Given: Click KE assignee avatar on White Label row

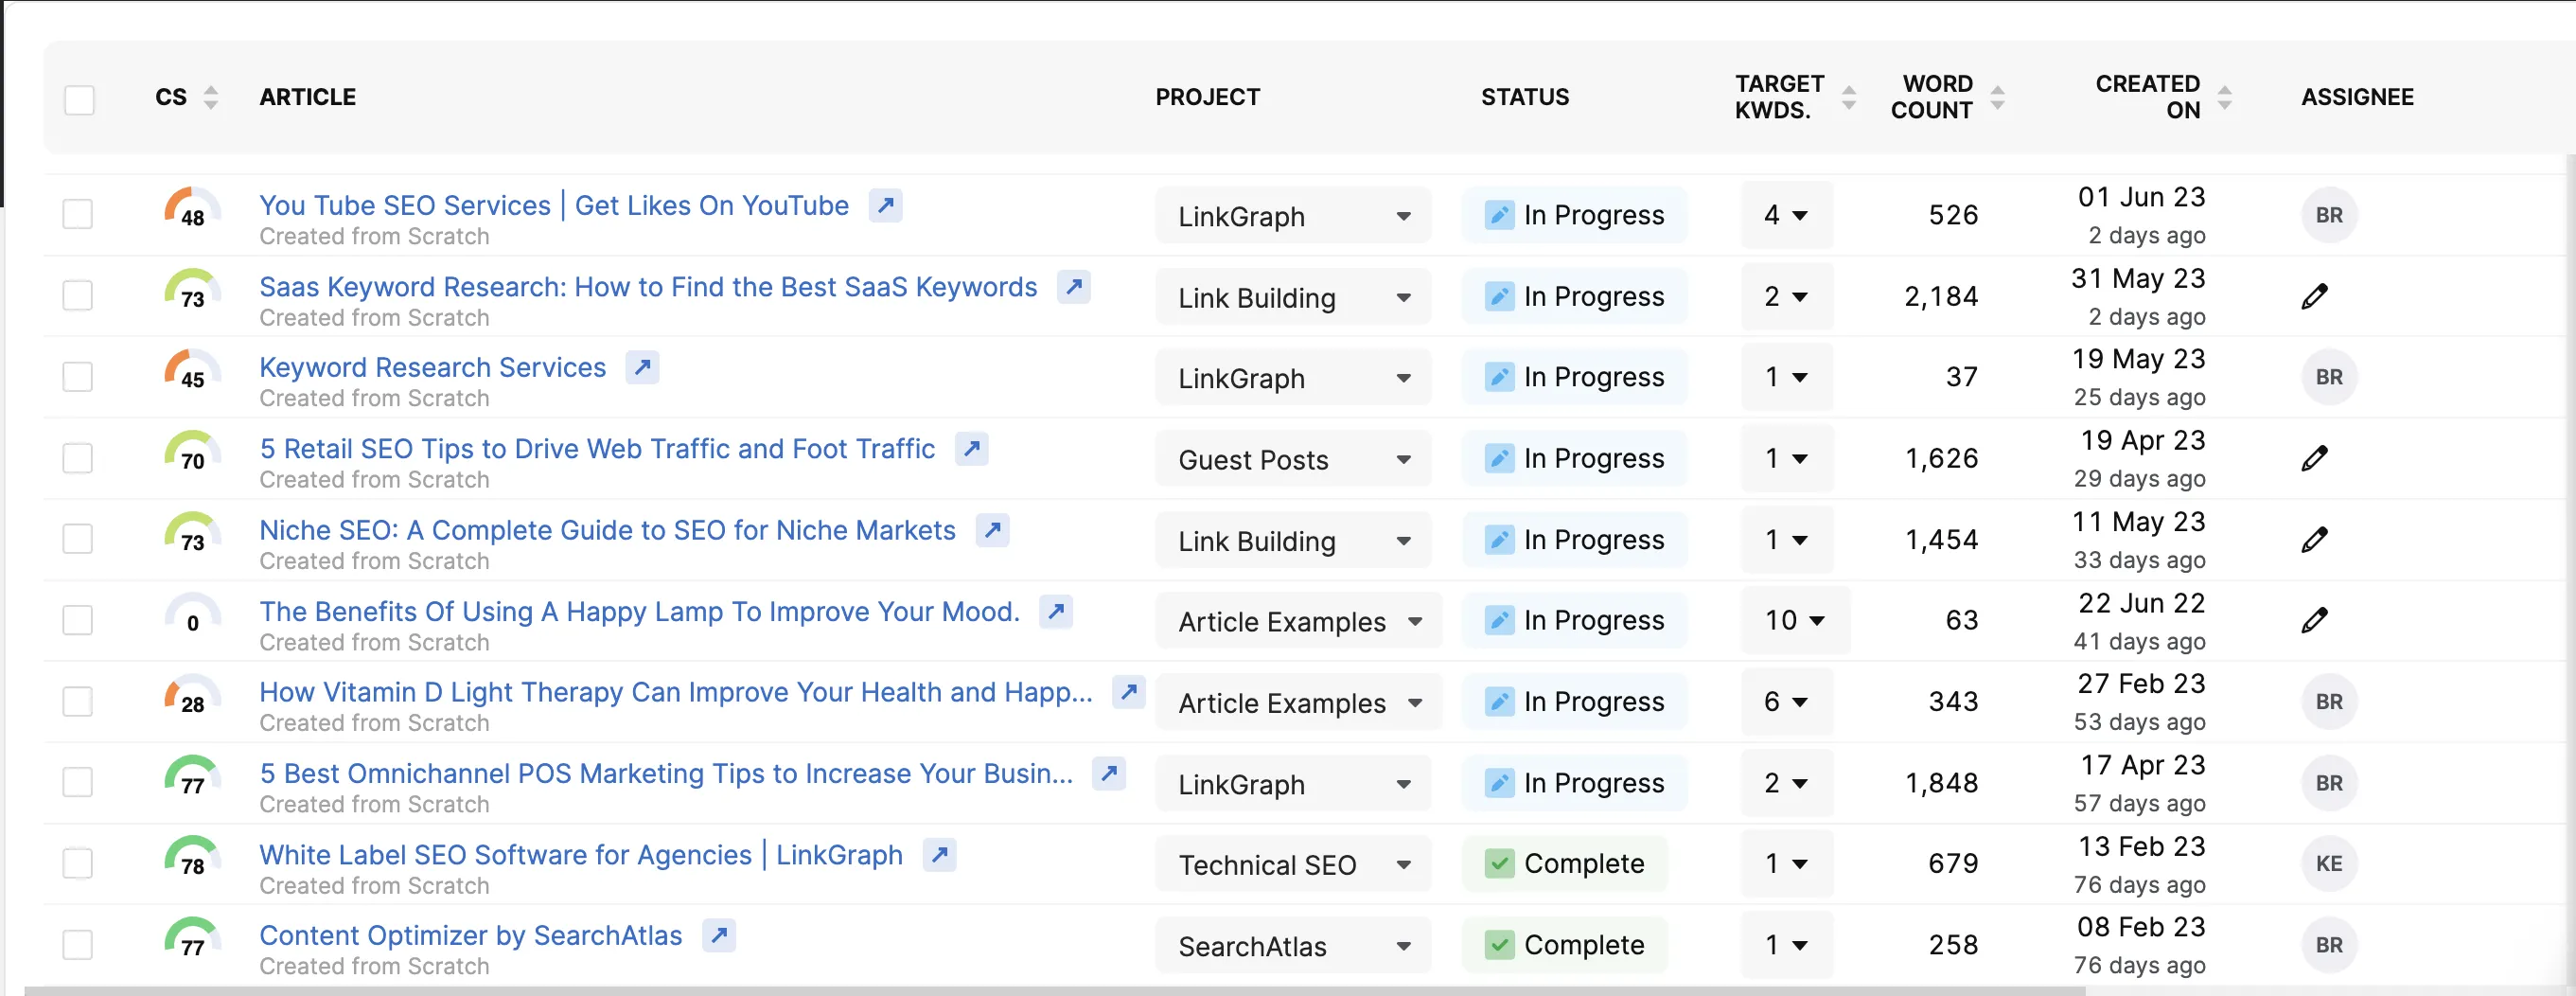Looking at the screenshot, I should [2328, 863].
